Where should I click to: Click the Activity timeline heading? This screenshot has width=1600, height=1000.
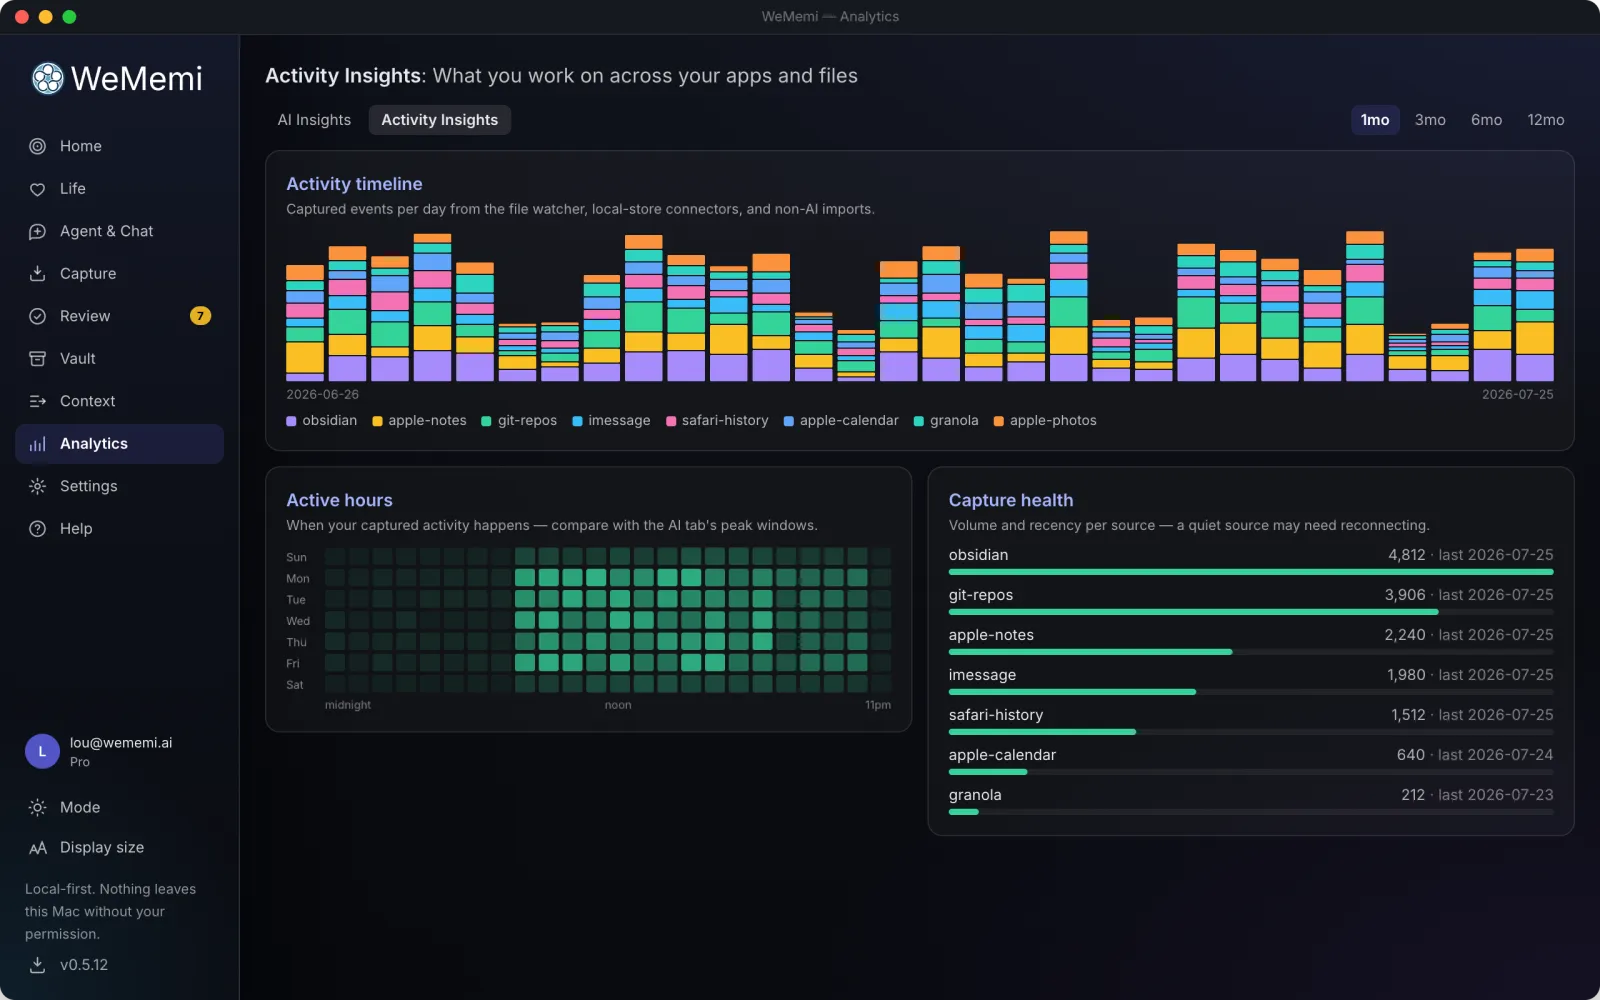pyautogui.click(x=354, y=184)
